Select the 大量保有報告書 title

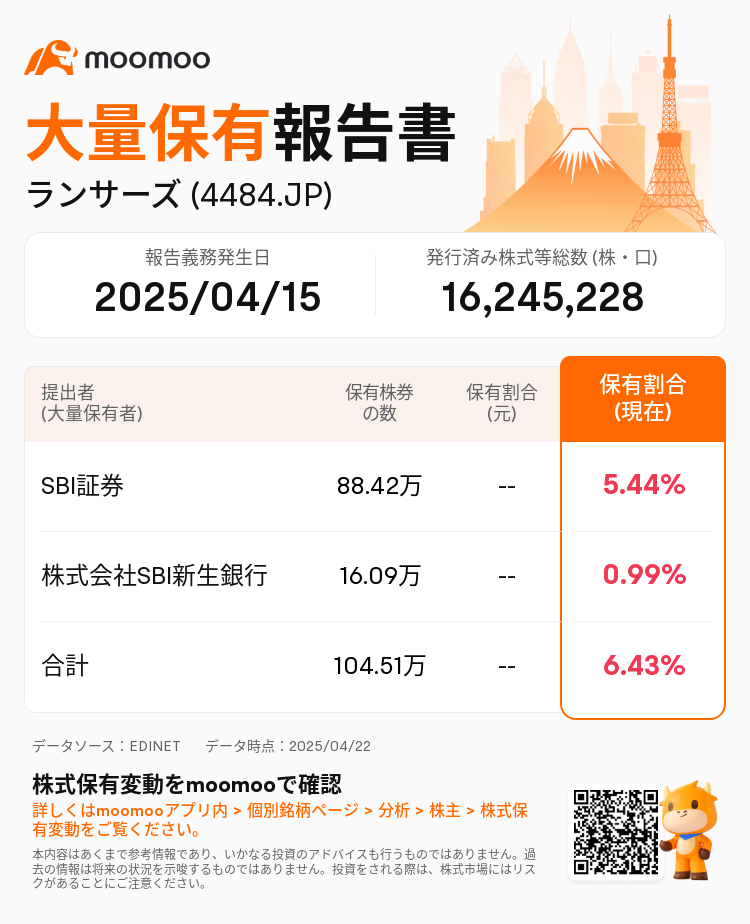[241, 133]
